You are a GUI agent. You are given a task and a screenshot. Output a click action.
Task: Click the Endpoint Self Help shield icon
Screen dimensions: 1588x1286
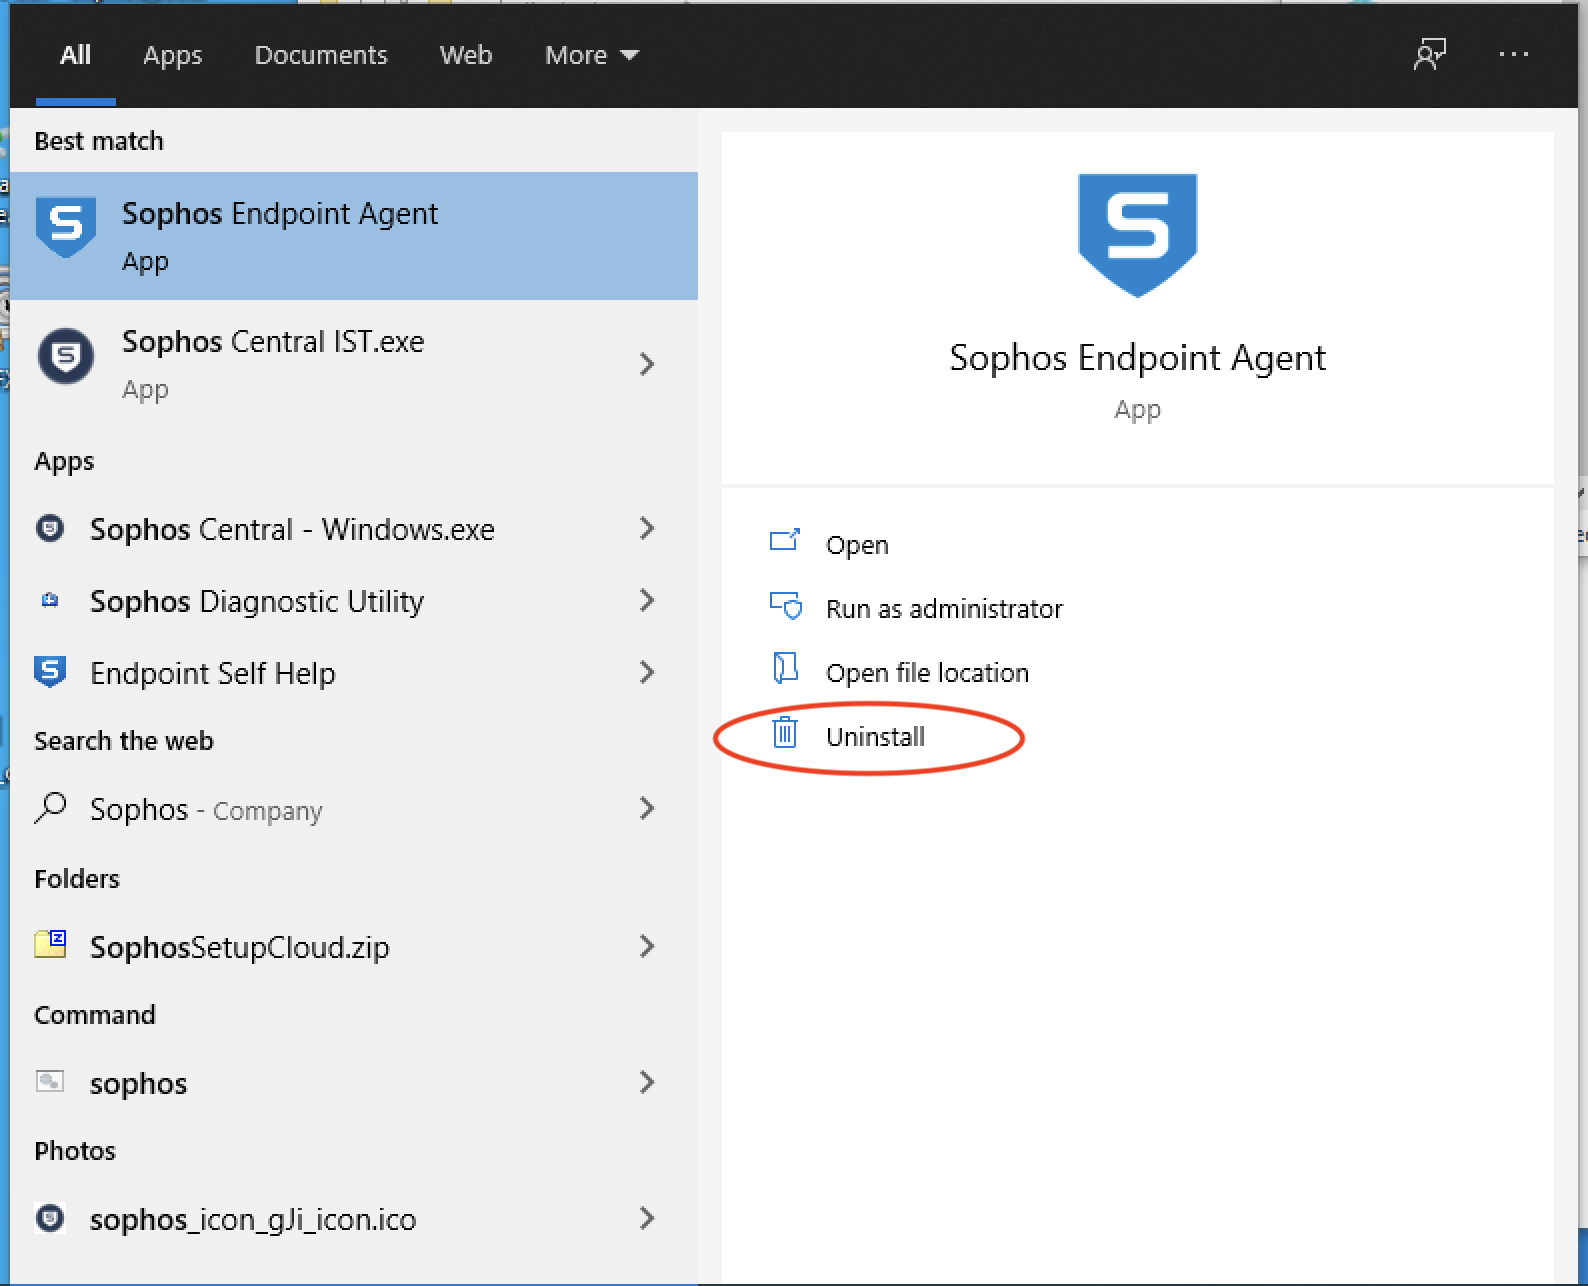tap(50, 671)
